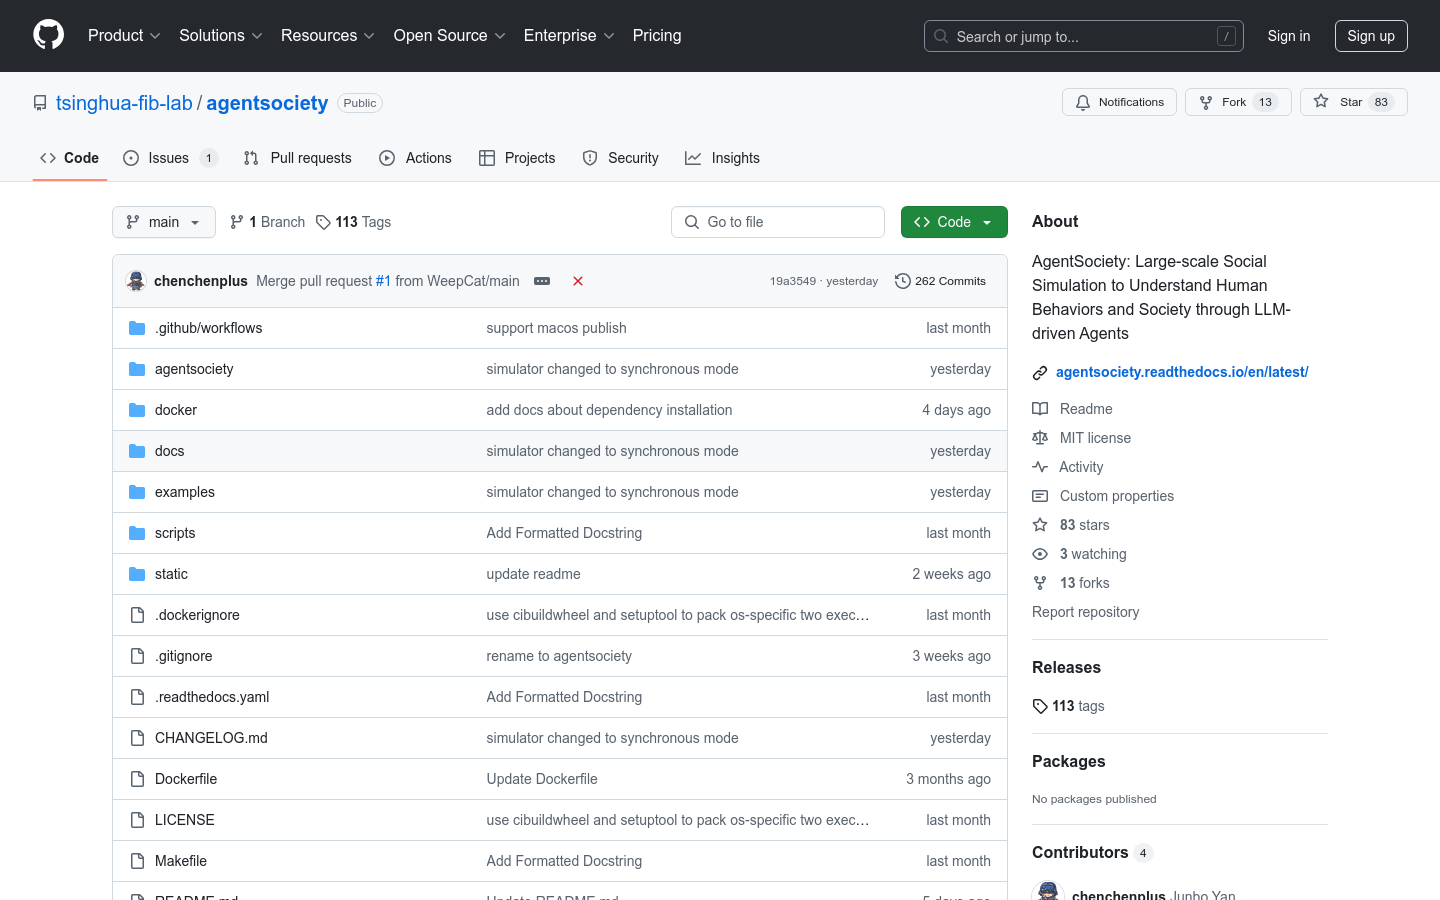This screenshot has width=1440, height=900.
Task: Expand the Product menu
Action: pos(124,35)
